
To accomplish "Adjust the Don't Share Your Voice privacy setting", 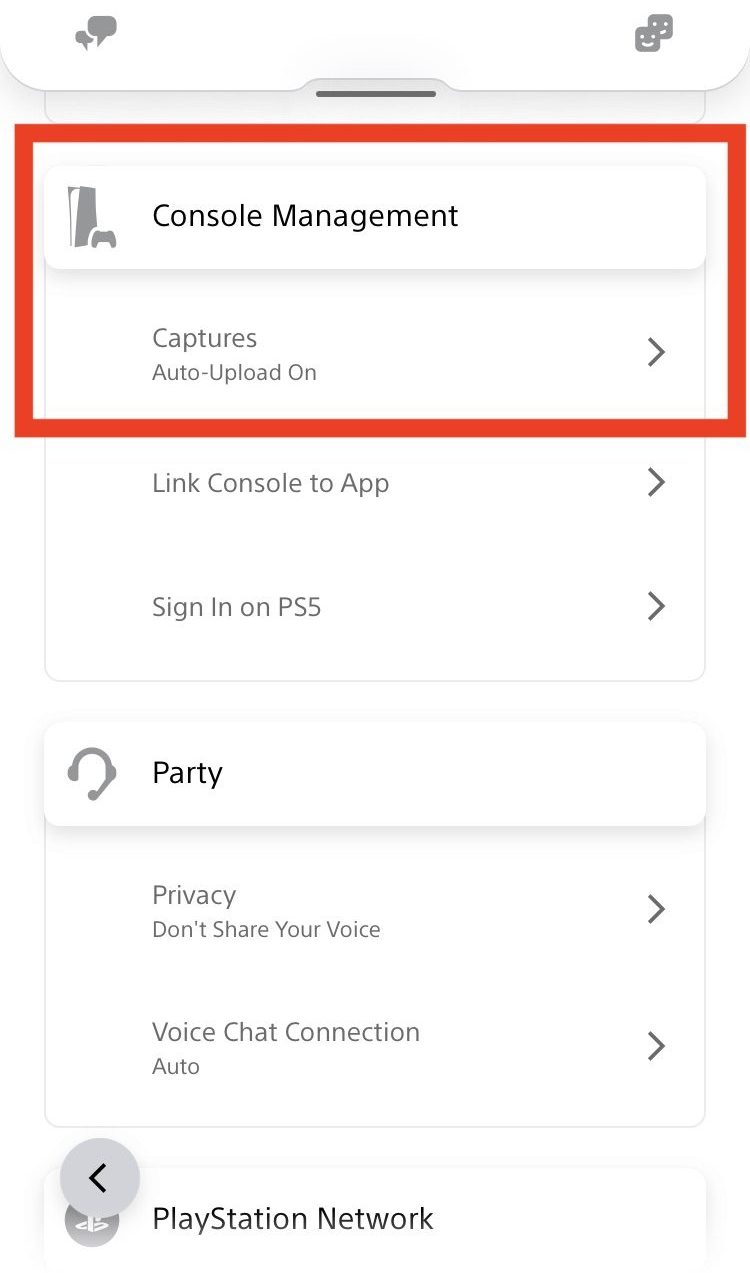I will click(x=265, y=928).
